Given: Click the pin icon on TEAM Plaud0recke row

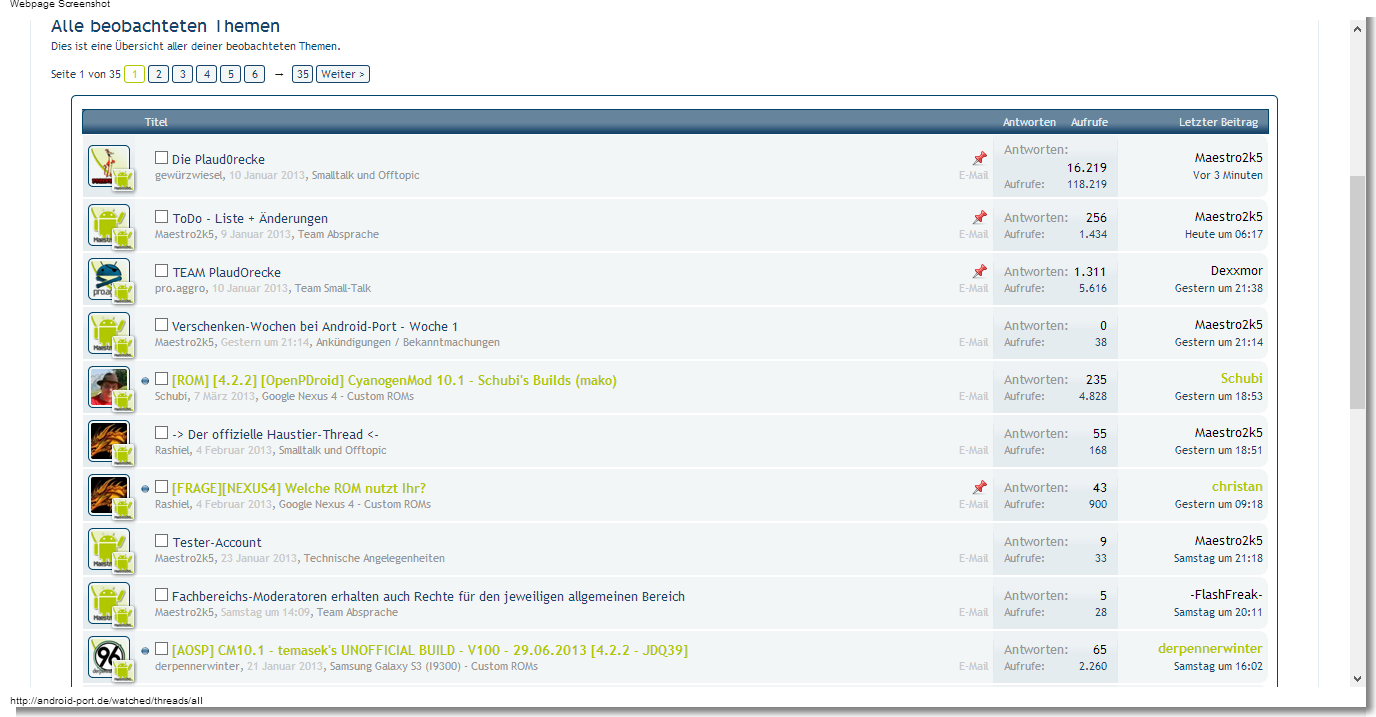Looking at the screenshot, I should pyautogui.click(x=979, y=272).
